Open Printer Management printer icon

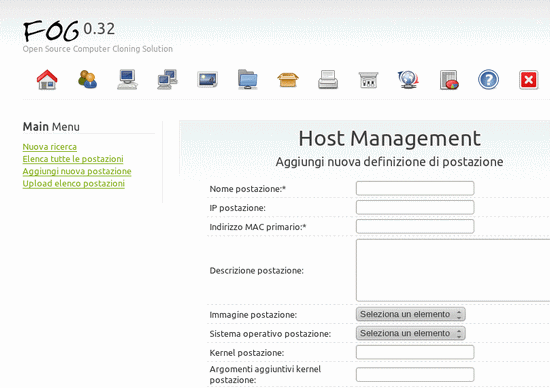(328, 80)
